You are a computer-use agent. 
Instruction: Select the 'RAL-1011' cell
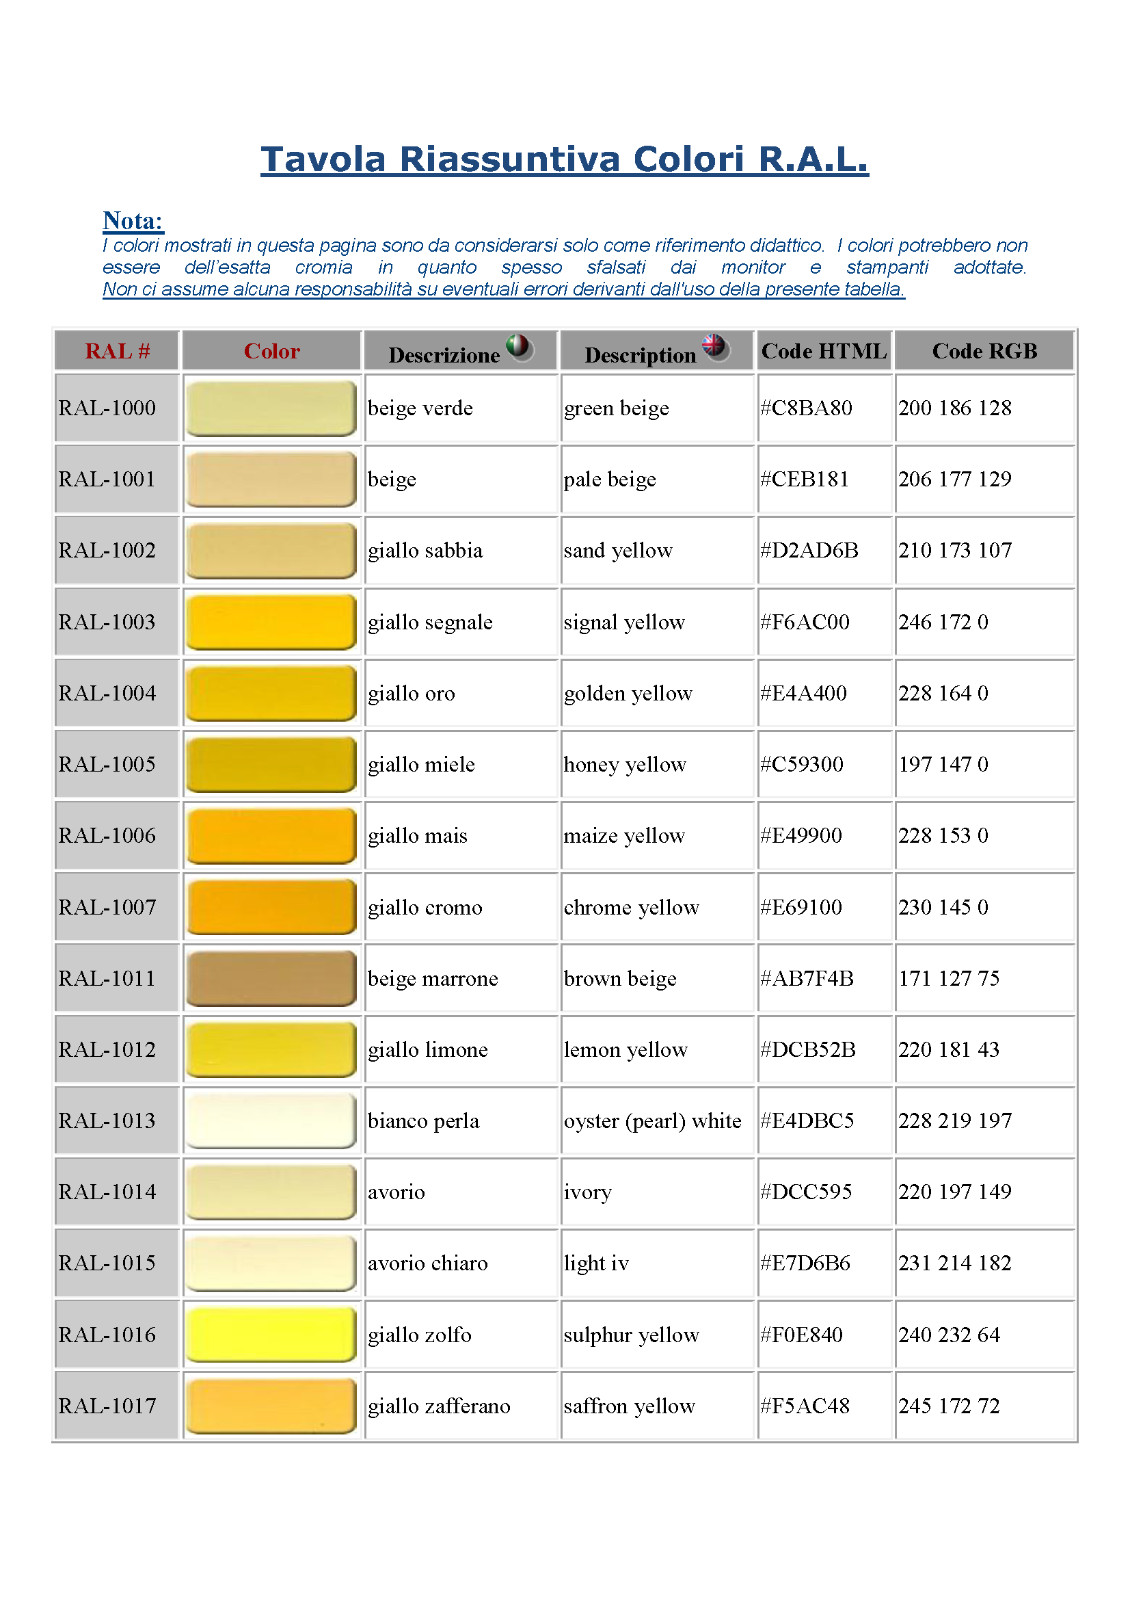[117, 978]
